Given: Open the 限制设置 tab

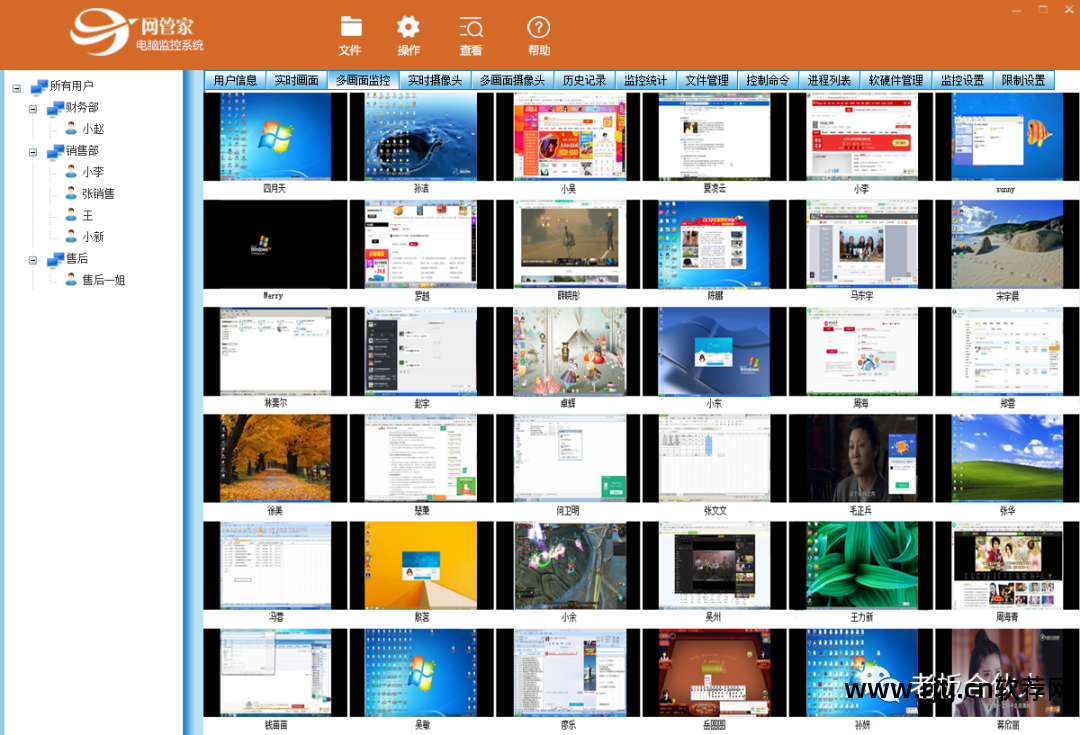Looking at the screenshot, I should click(1024, 80).
